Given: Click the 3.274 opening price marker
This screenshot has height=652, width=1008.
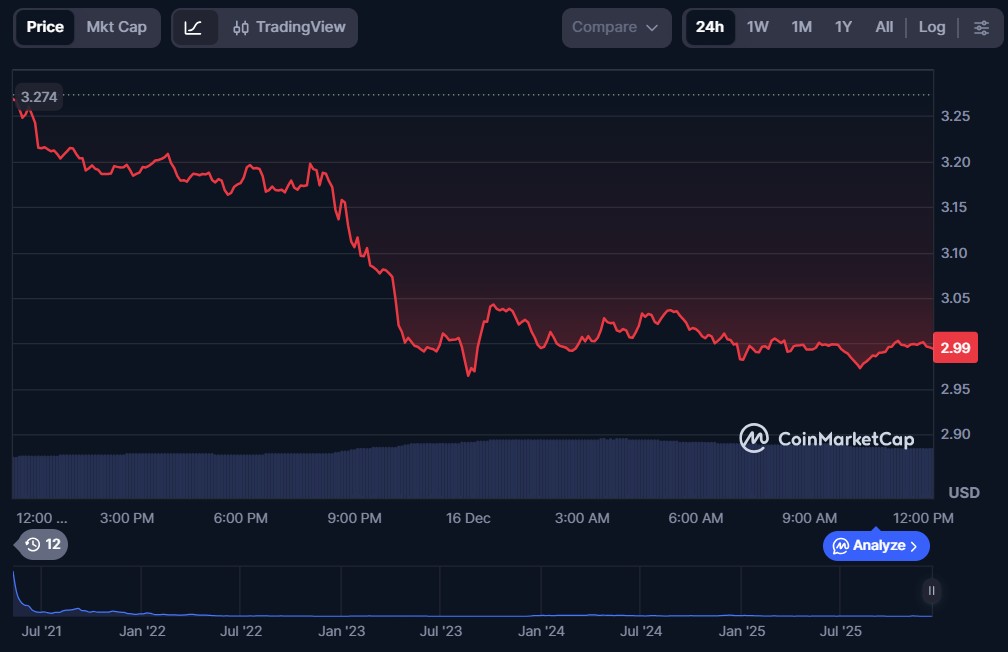Looking at the screenshot, I should [x=39, y=97].
